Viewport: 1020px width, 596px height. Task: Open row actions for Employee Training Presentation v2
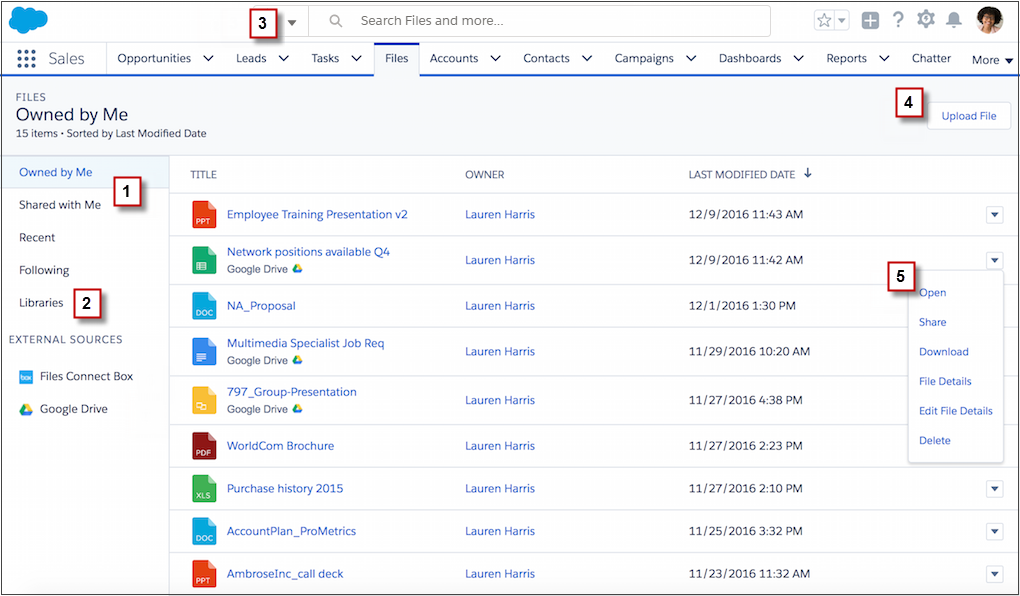point(994,214)
